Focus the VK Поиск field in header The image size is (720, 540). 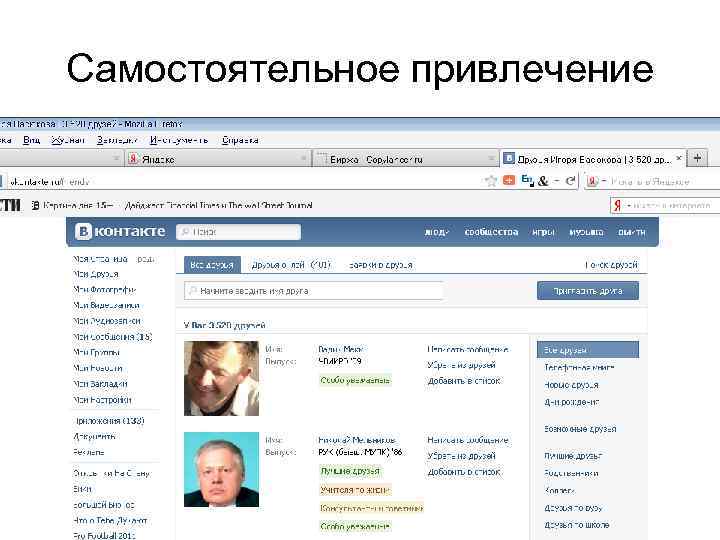(x=238, y=232)
